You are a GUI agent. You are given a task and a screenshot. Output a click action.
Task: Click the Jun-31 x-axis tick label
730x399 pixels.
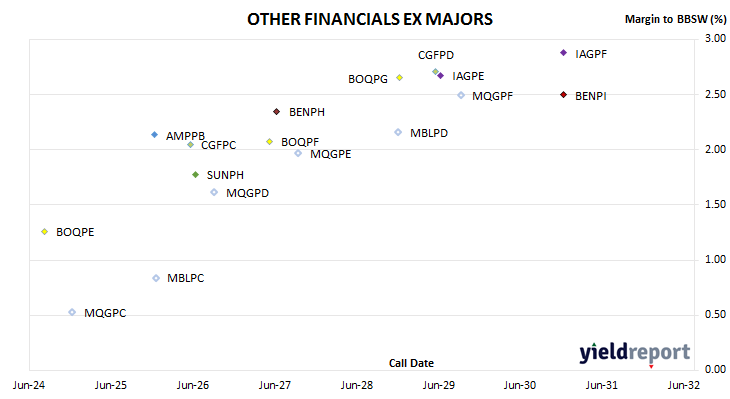coord(602,385)
